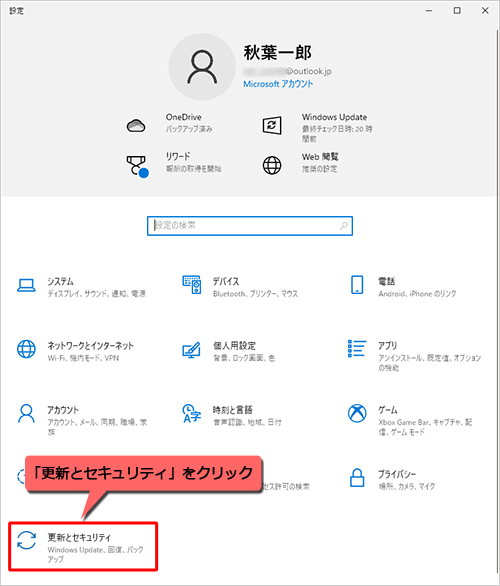Click the Windows Update status icon

coord(272,126)
